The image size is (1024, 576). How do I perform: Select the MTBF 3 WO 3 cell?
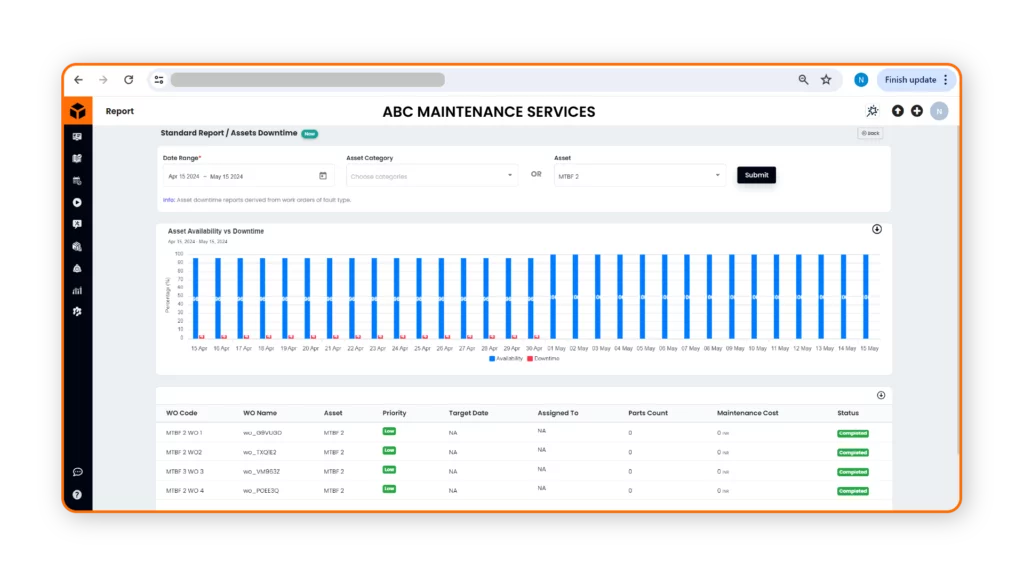tap(185, 472)
